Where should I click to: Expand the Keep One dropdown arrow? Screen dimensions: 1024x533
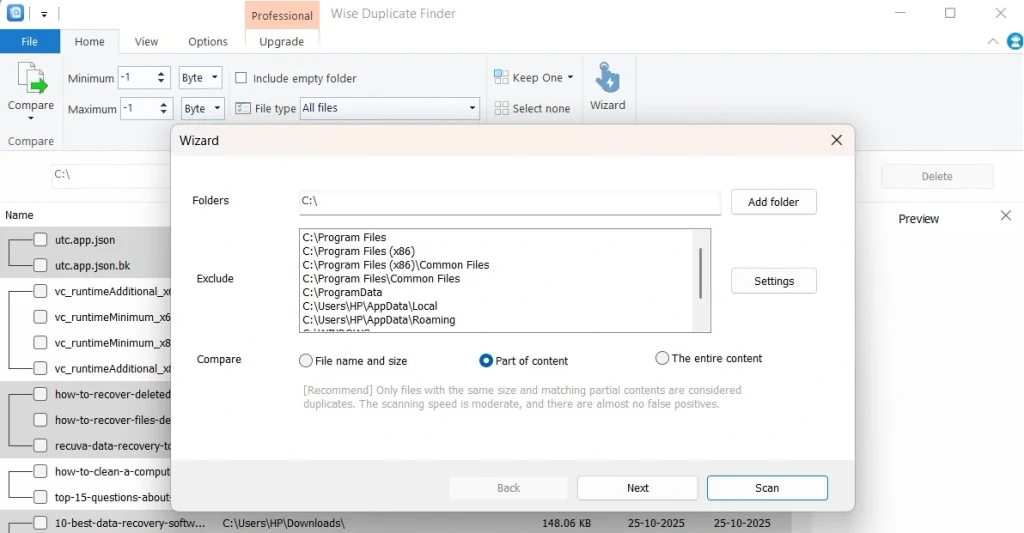coord(570,77)
